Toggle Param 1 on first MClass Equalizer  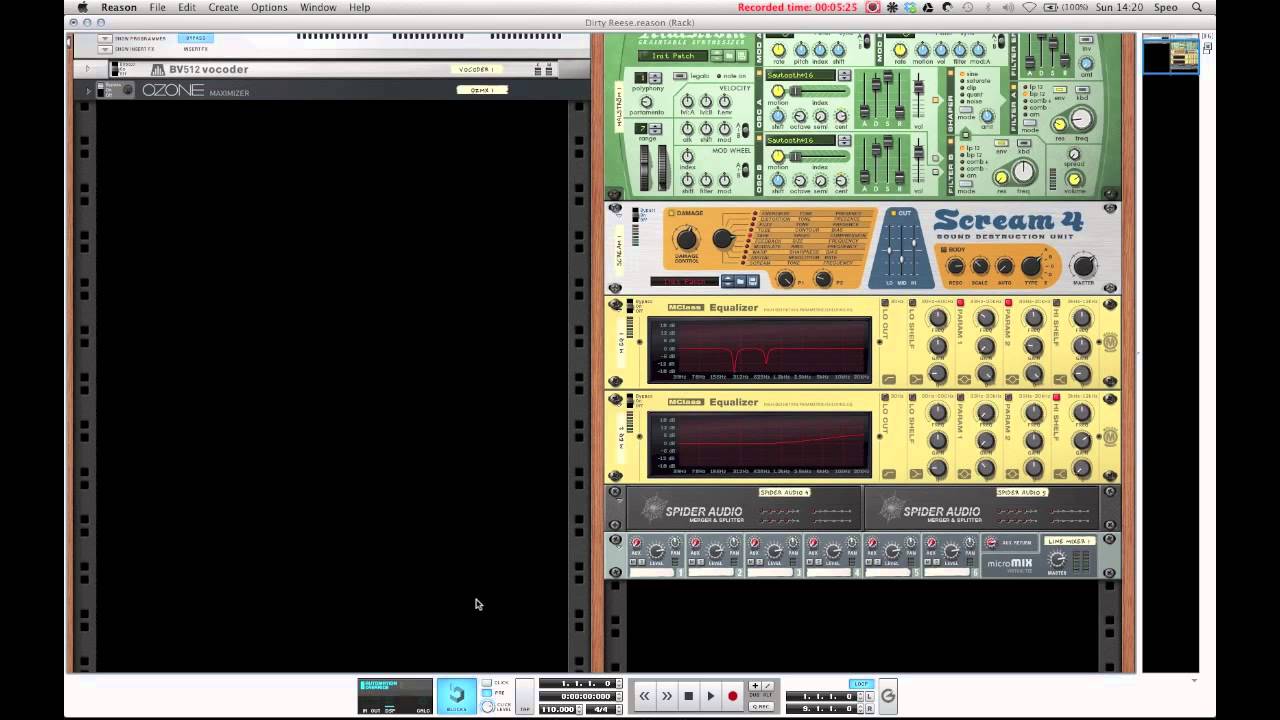961,303
